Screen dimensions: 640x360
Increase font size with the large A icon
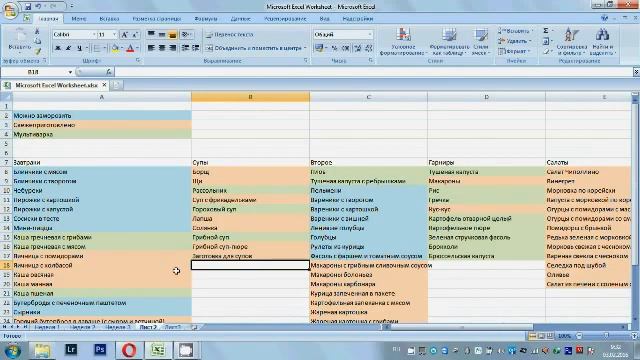click(124, 35)
